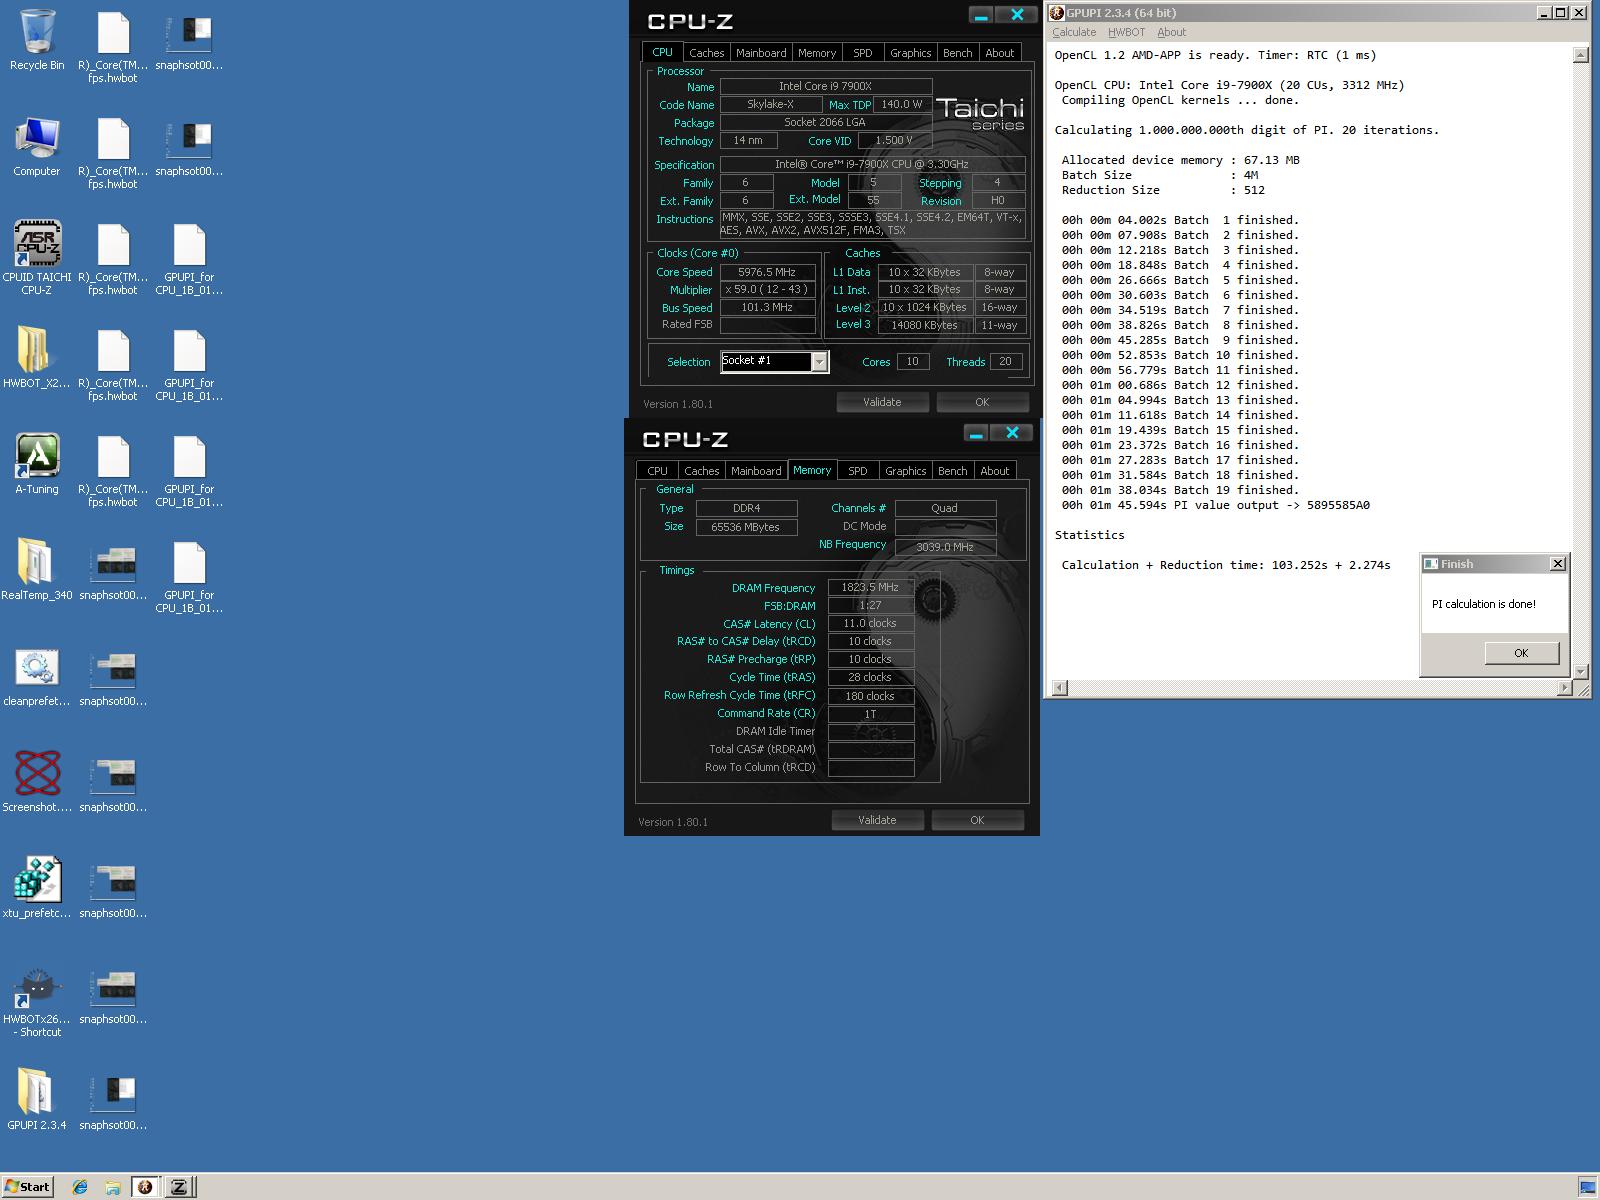Click GPUPI horizontal scrollbar right arrow
The height and width of the screenshot is (1200, 1600).
[1565, 688]
